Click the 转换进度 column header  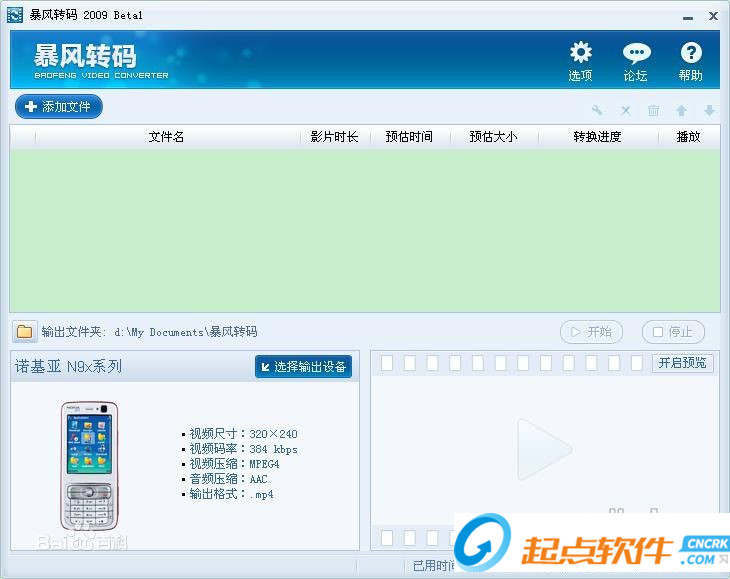pos(597,137)
